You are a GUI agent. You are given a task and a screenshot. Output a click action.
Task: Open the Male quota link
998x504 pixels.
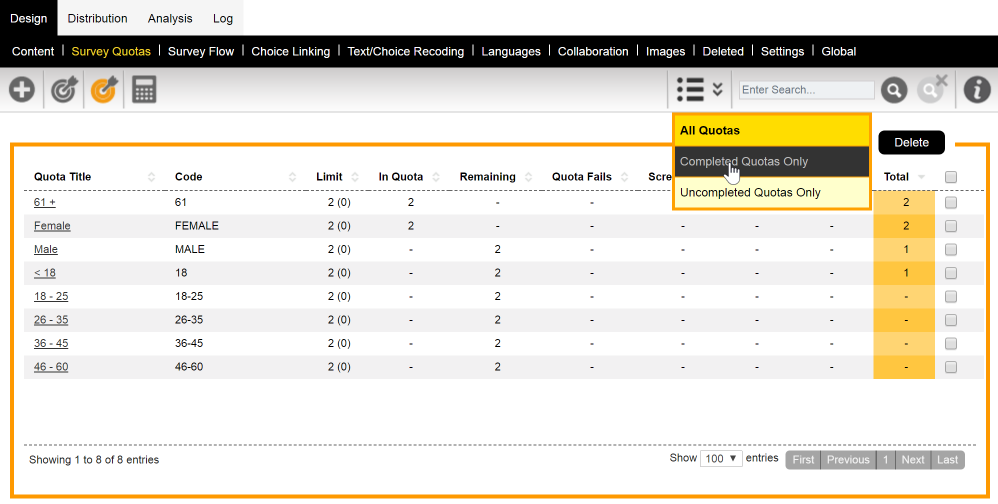(x=46, y=249)
